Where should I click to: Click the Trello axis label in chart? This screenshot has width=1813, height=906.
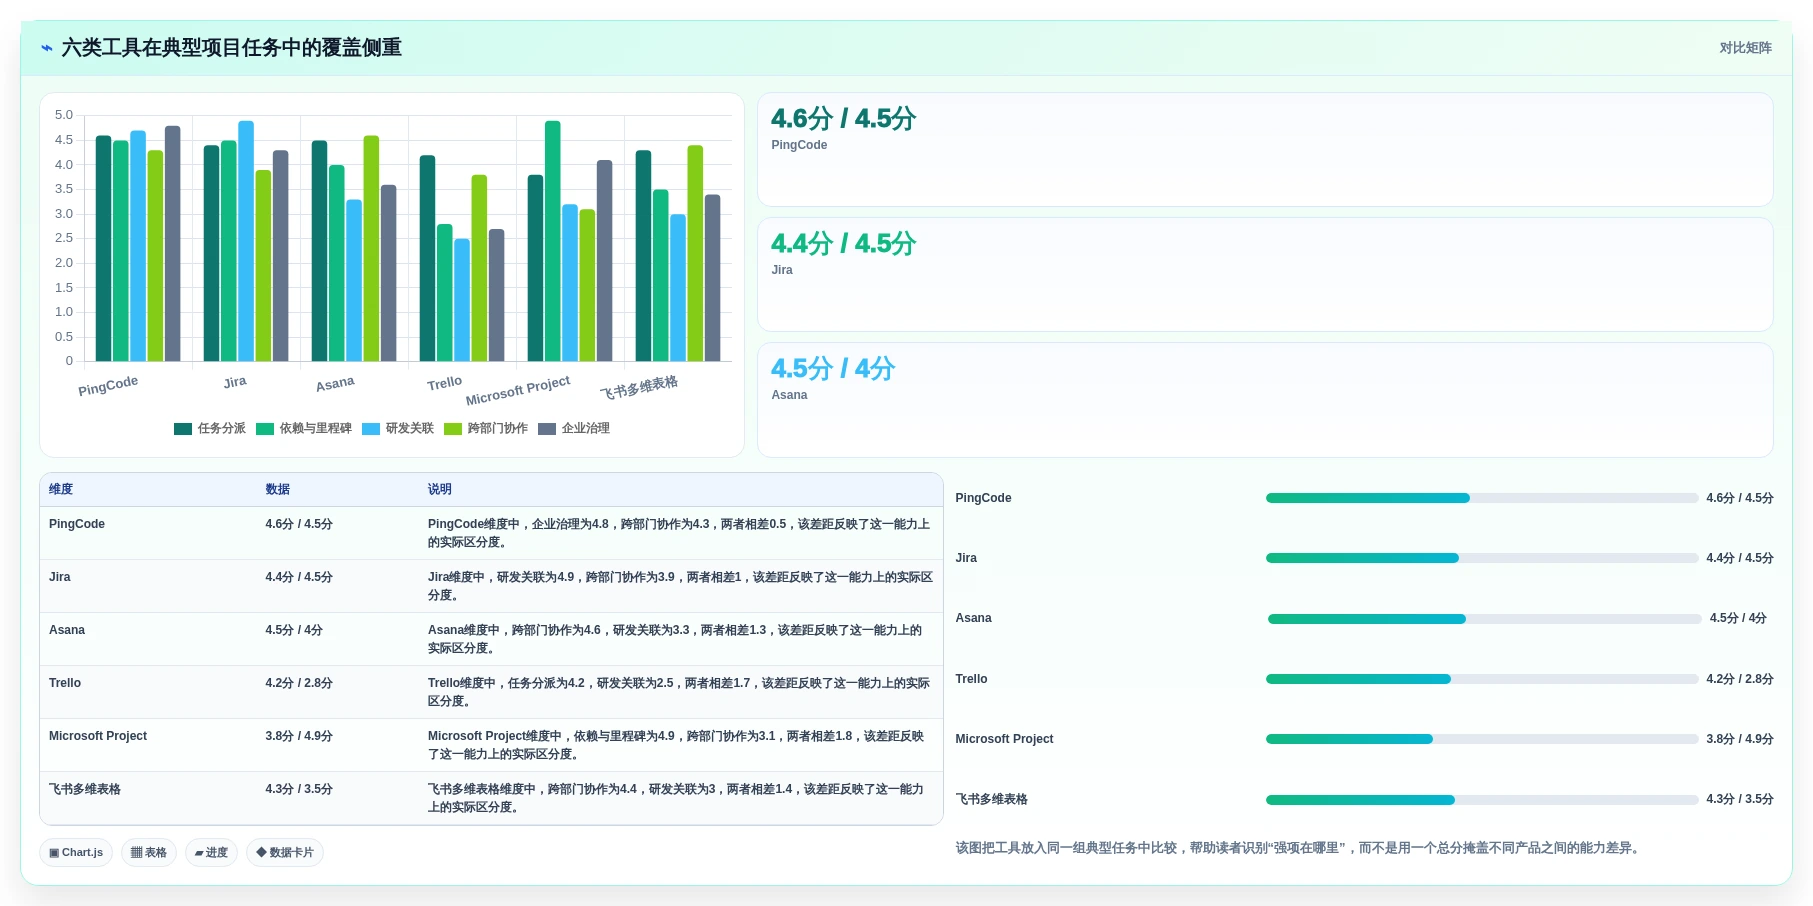[x=445, y=383]
